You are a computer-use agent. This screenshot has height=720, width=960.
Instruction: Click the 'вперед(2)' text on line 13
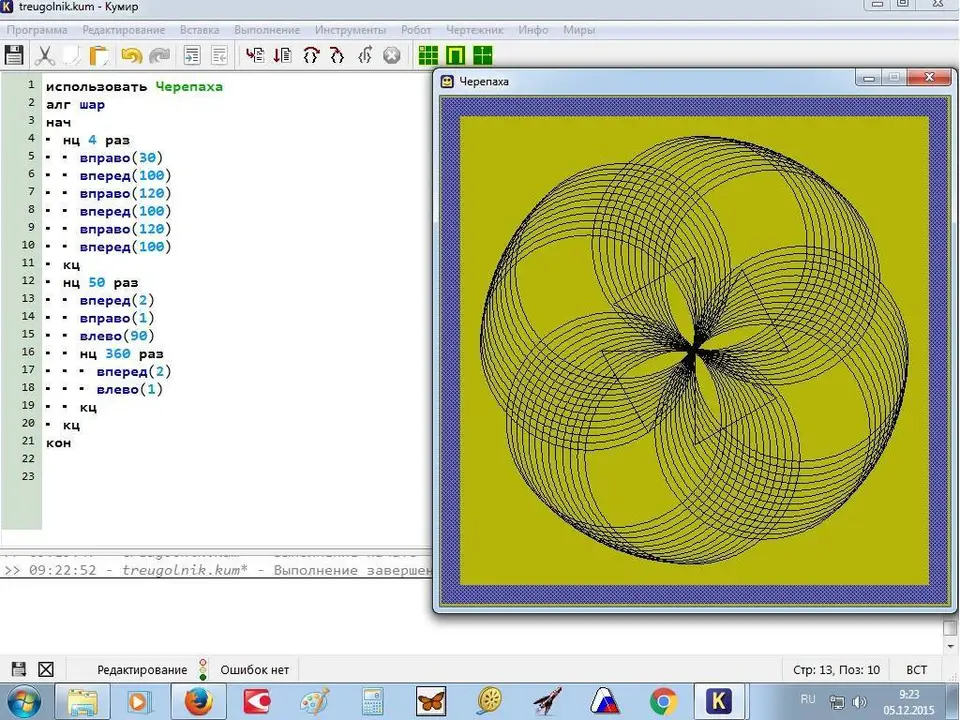(117, 301)
